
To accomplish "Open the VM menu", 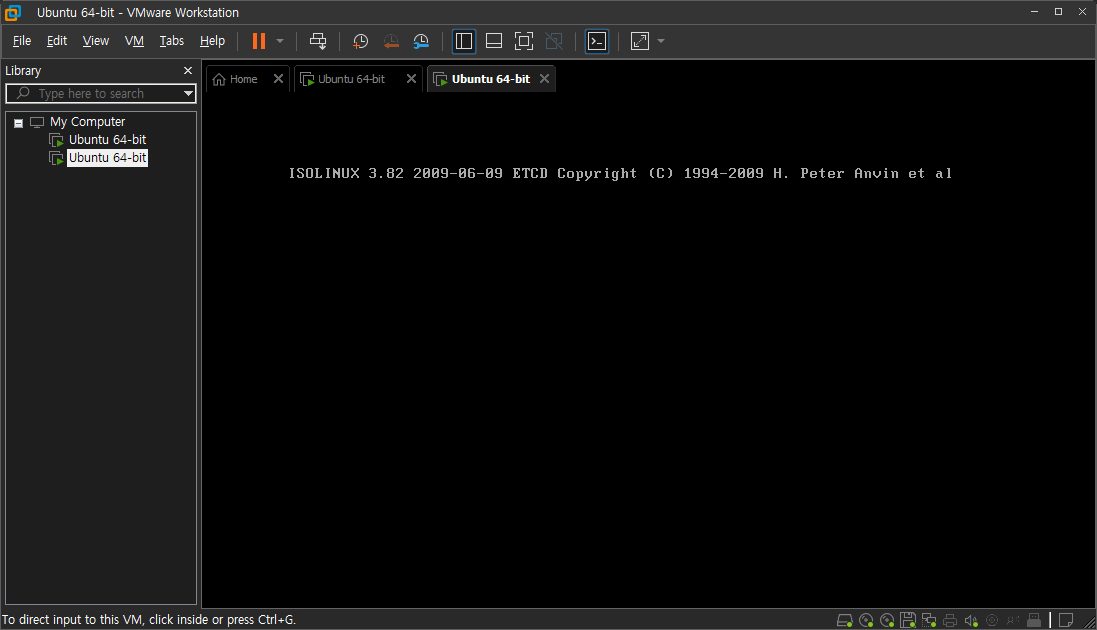I will tap(134, 41).
